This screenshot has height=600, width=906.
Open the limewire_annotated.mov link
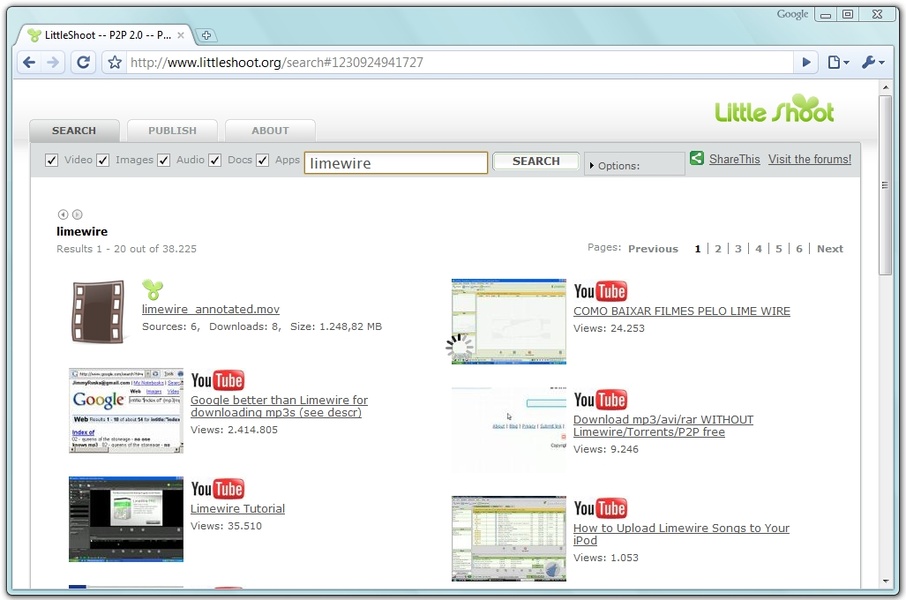[x=211, y=309]
